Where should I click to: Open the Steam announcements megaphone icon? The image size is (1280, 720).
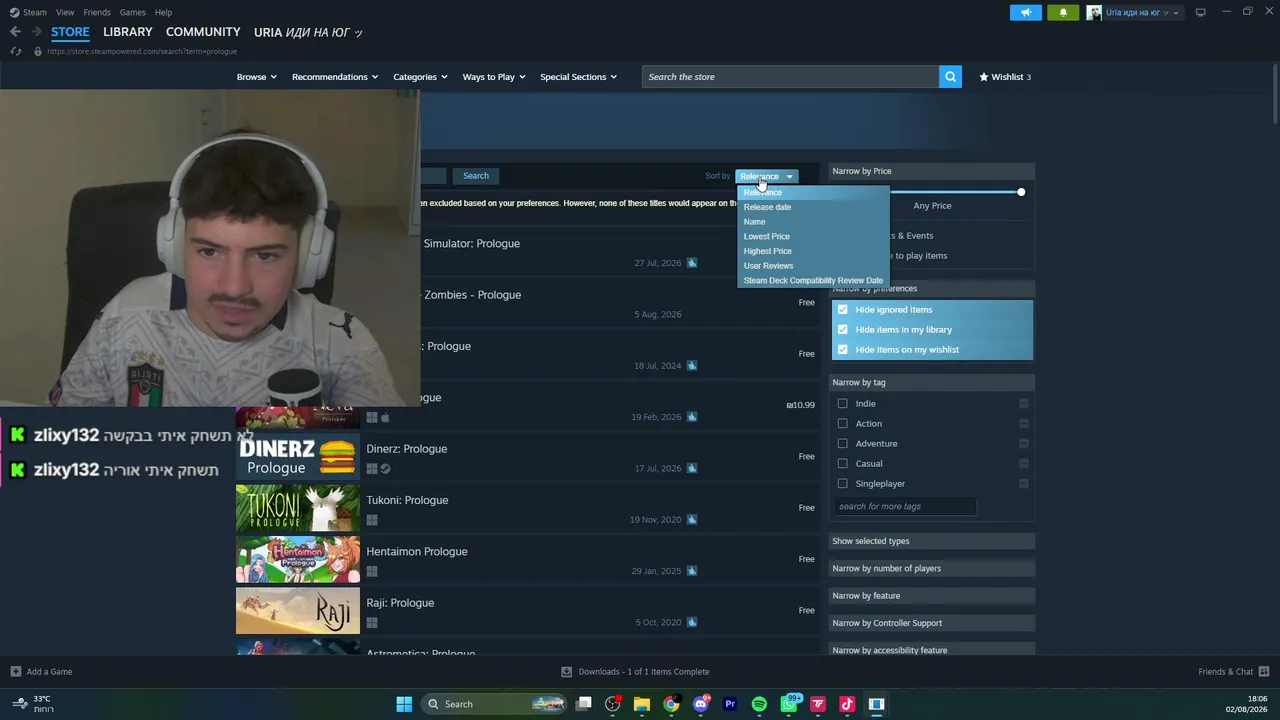pyautogui.click(x=1025, y=12)
